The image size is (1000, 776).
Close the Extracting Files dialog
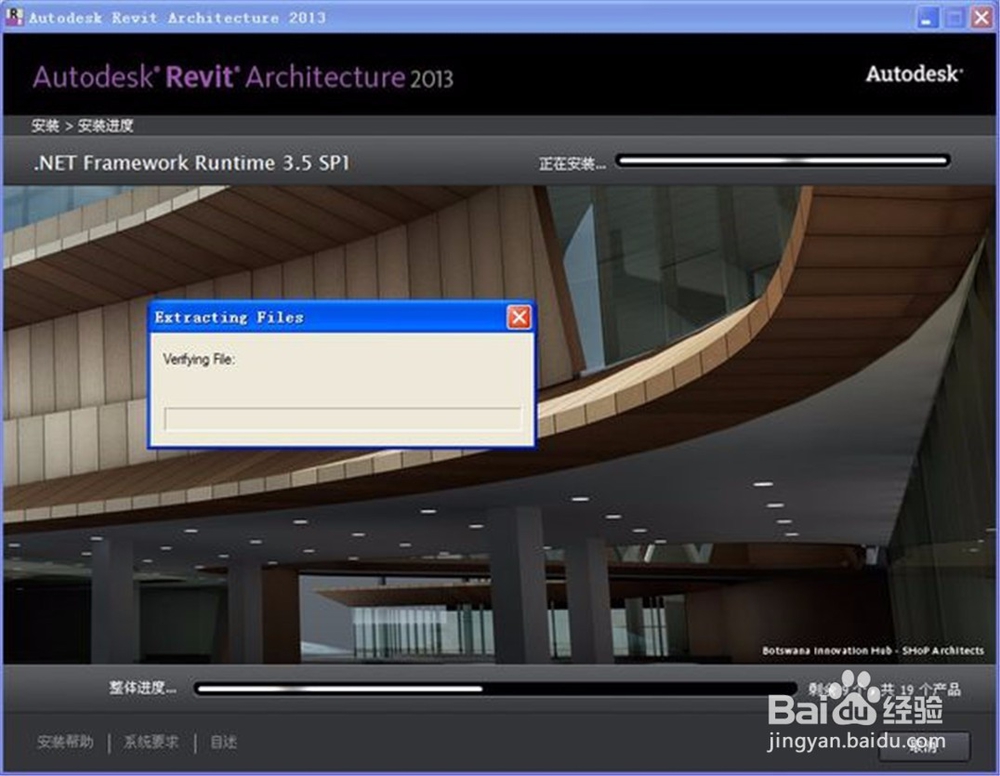pos(518,317)
